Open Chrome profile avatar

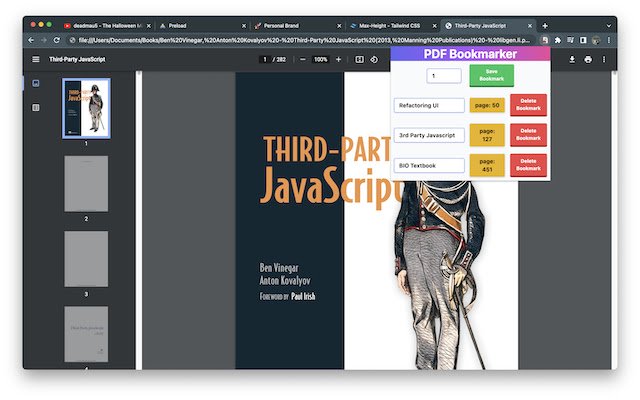pos(596,40)
